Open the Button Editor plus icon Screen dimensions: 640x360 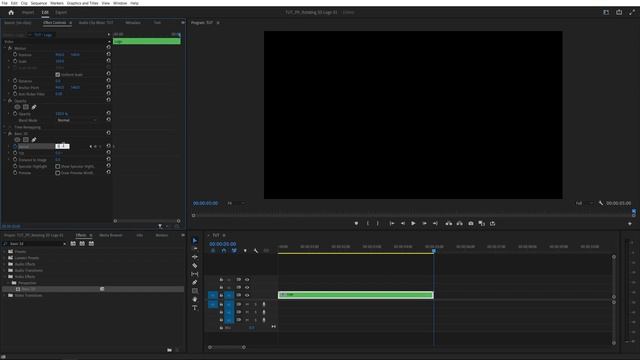click(630, 224)
